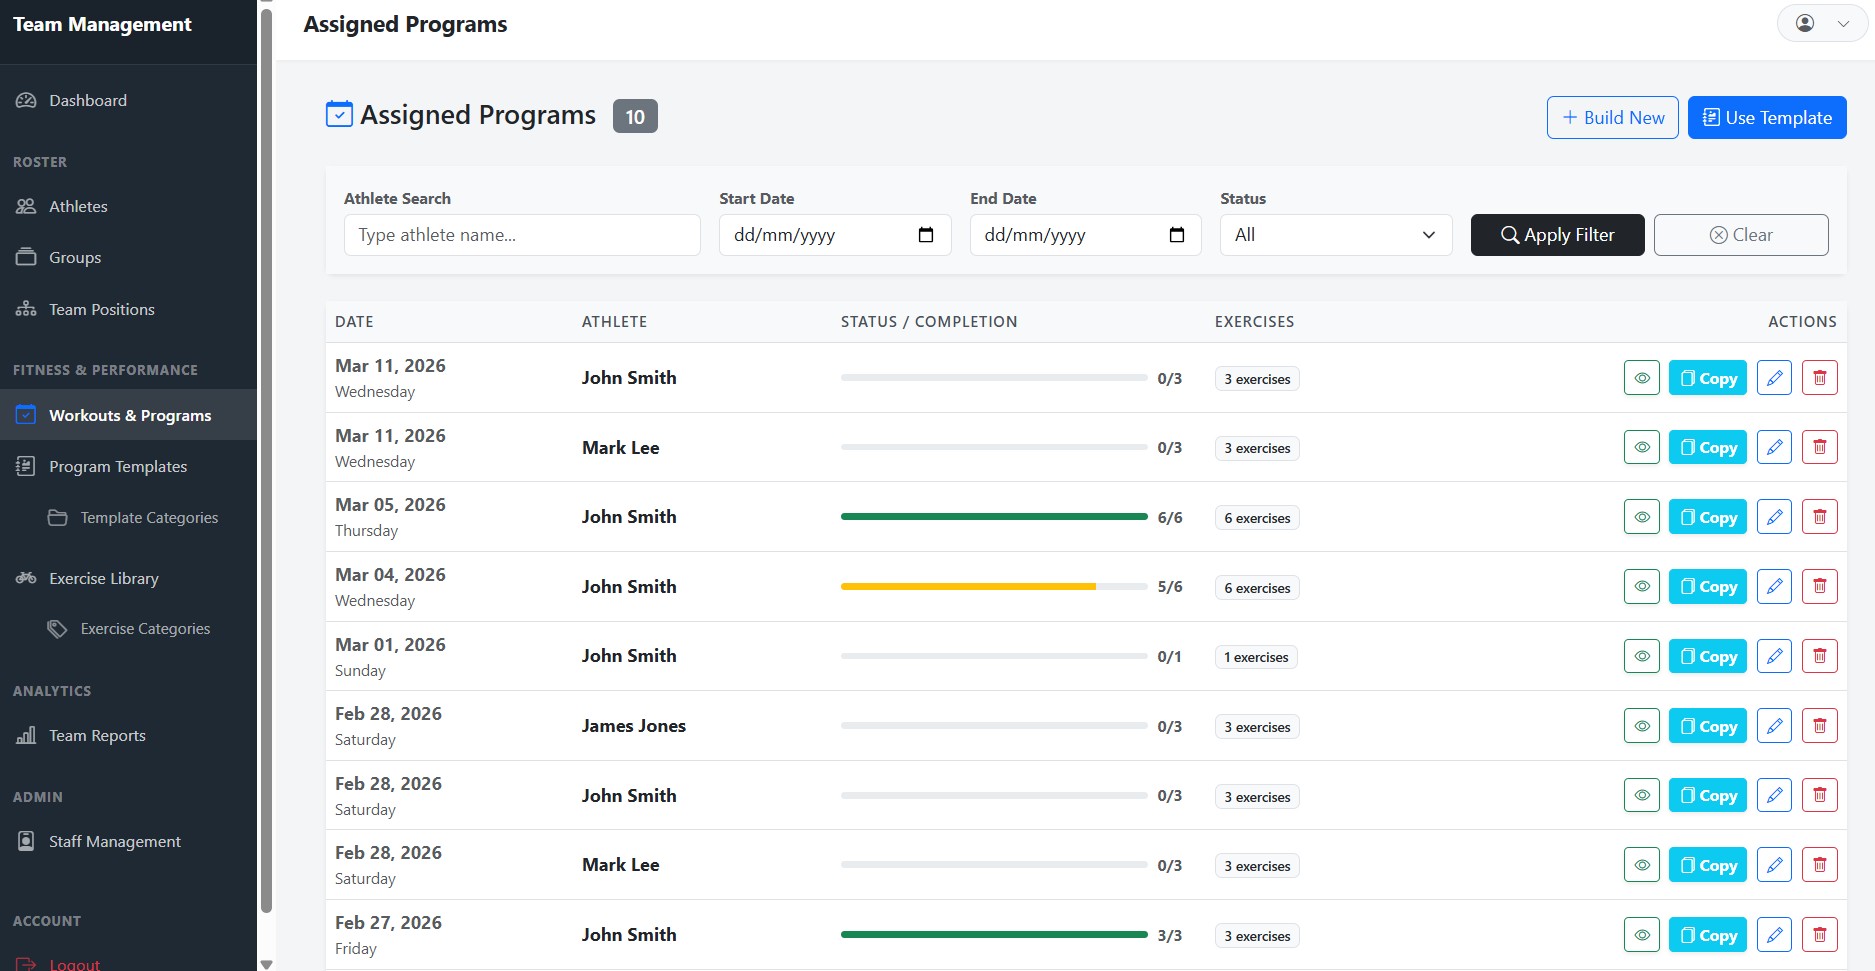Click the green 6/6 progress bar for Mar 05
This screenshot has width=1875, height=971.
(x=994, y=517)
